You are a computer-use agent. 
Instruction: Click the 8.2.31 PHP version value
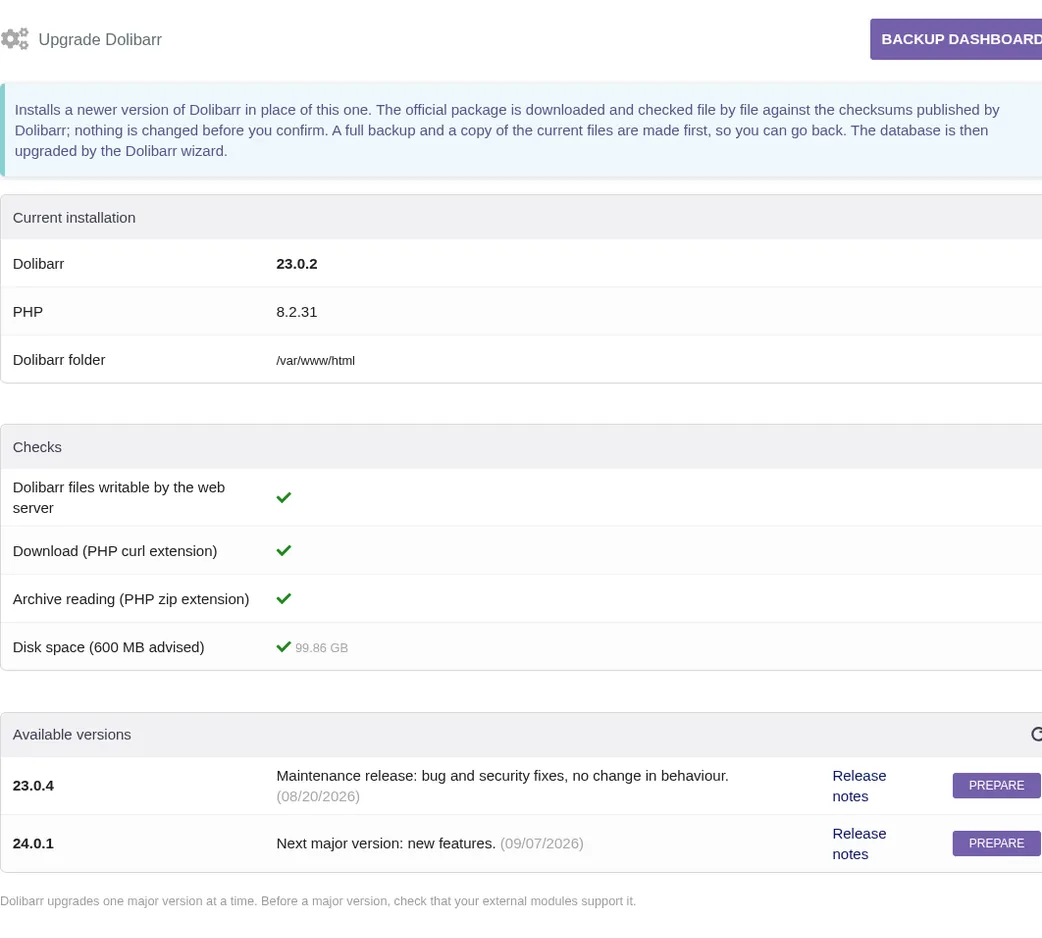tap(297, 312)
